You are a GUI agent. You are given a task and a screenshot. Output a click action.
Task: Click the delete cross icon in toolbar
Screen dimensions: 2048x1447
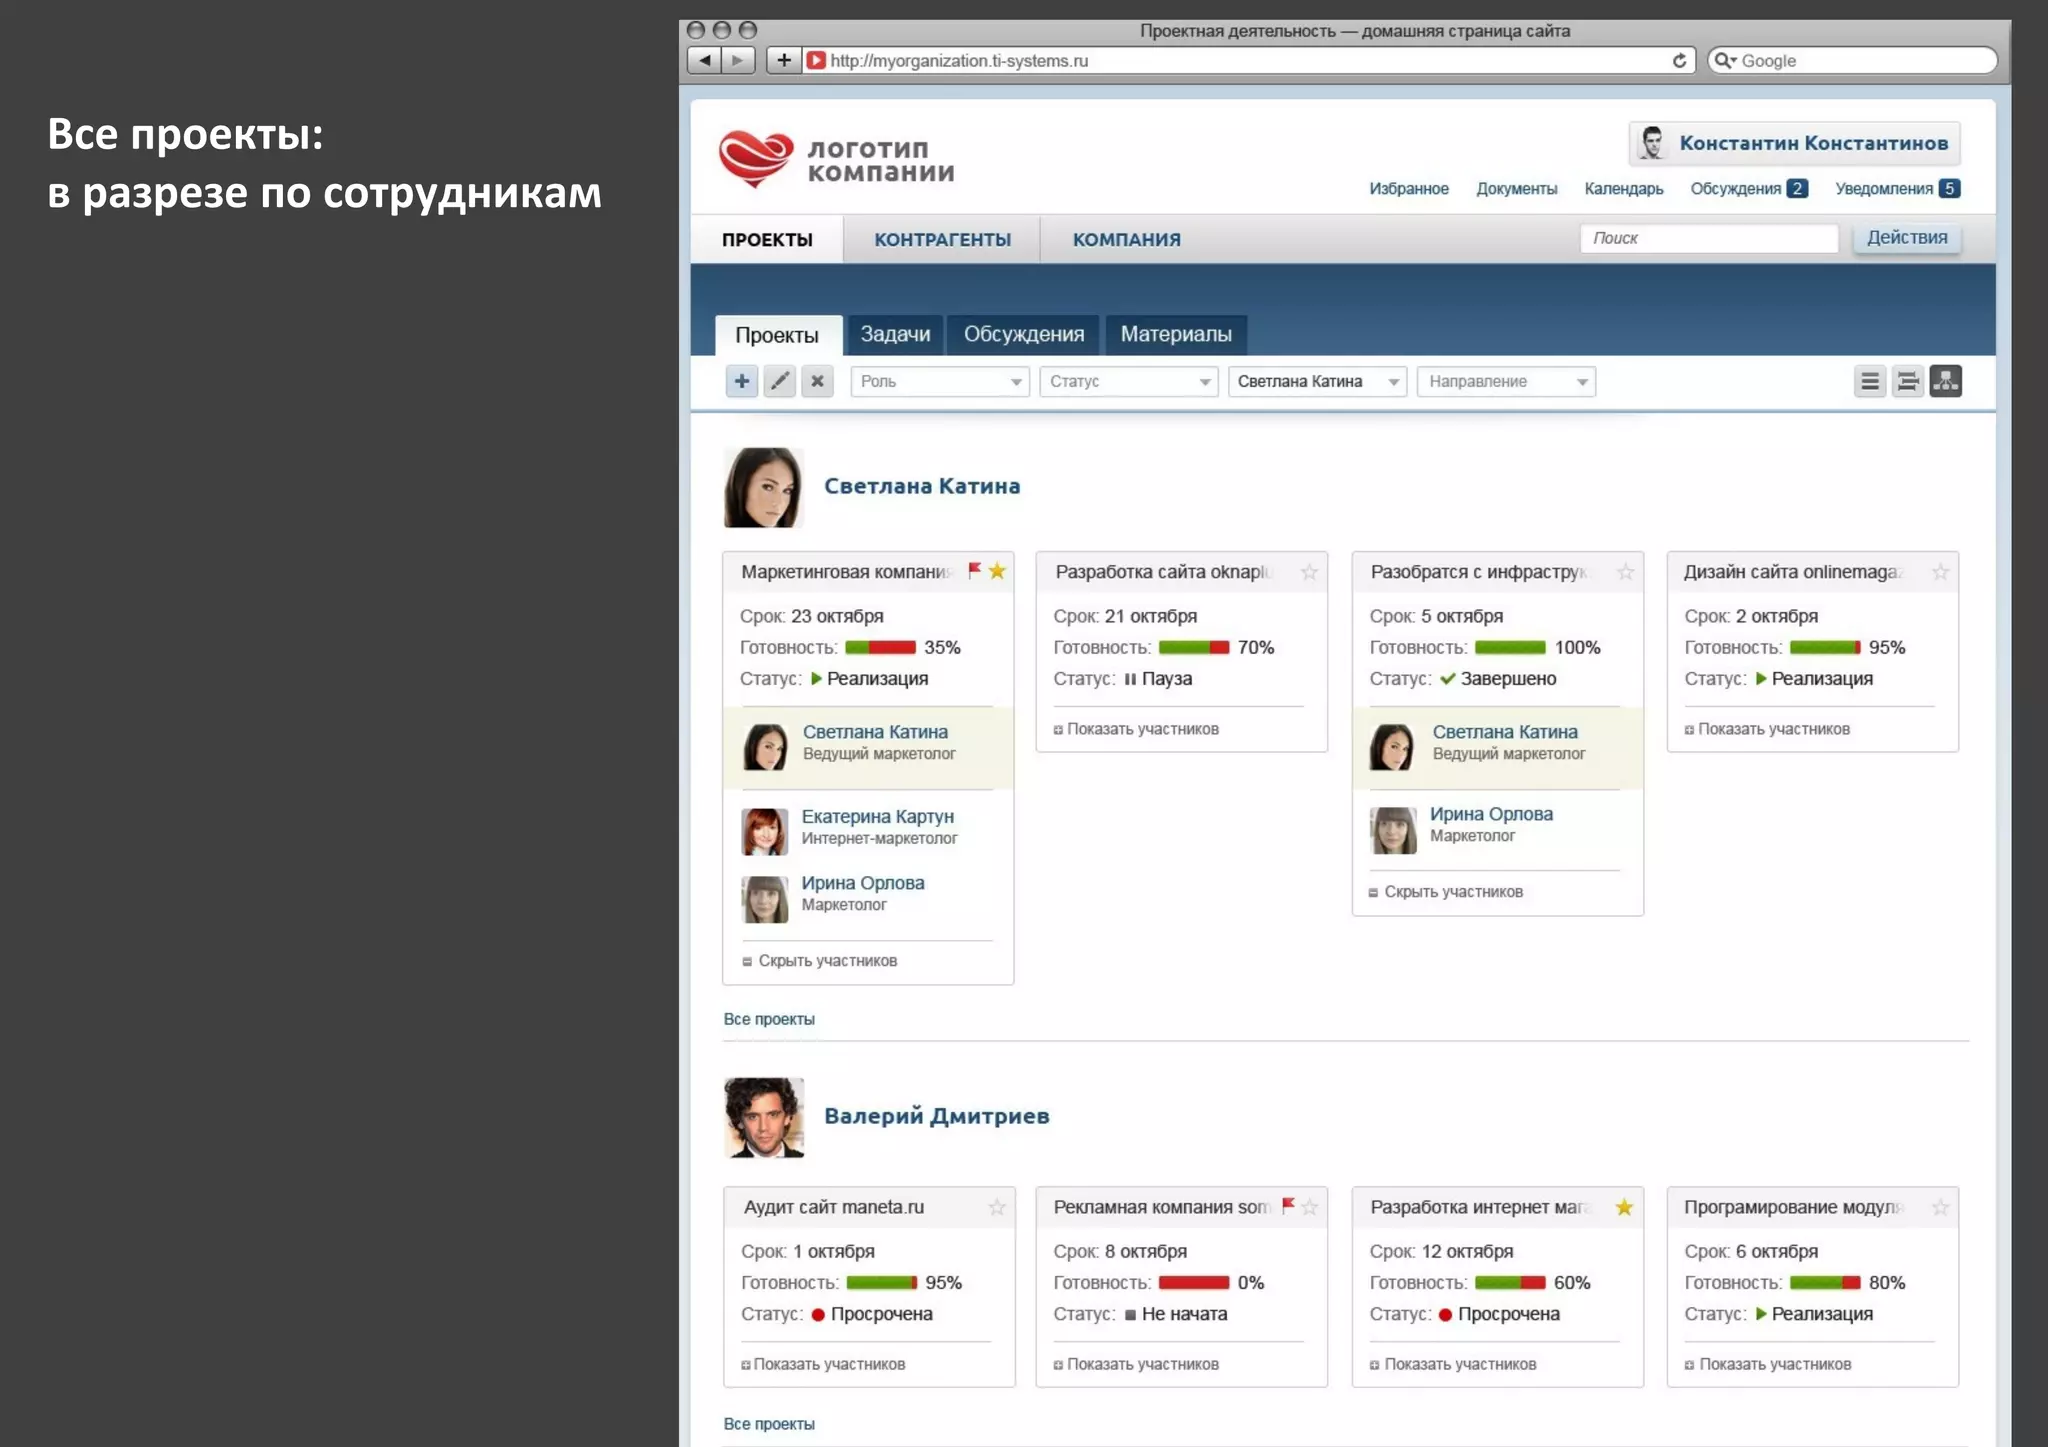(817, 381)
